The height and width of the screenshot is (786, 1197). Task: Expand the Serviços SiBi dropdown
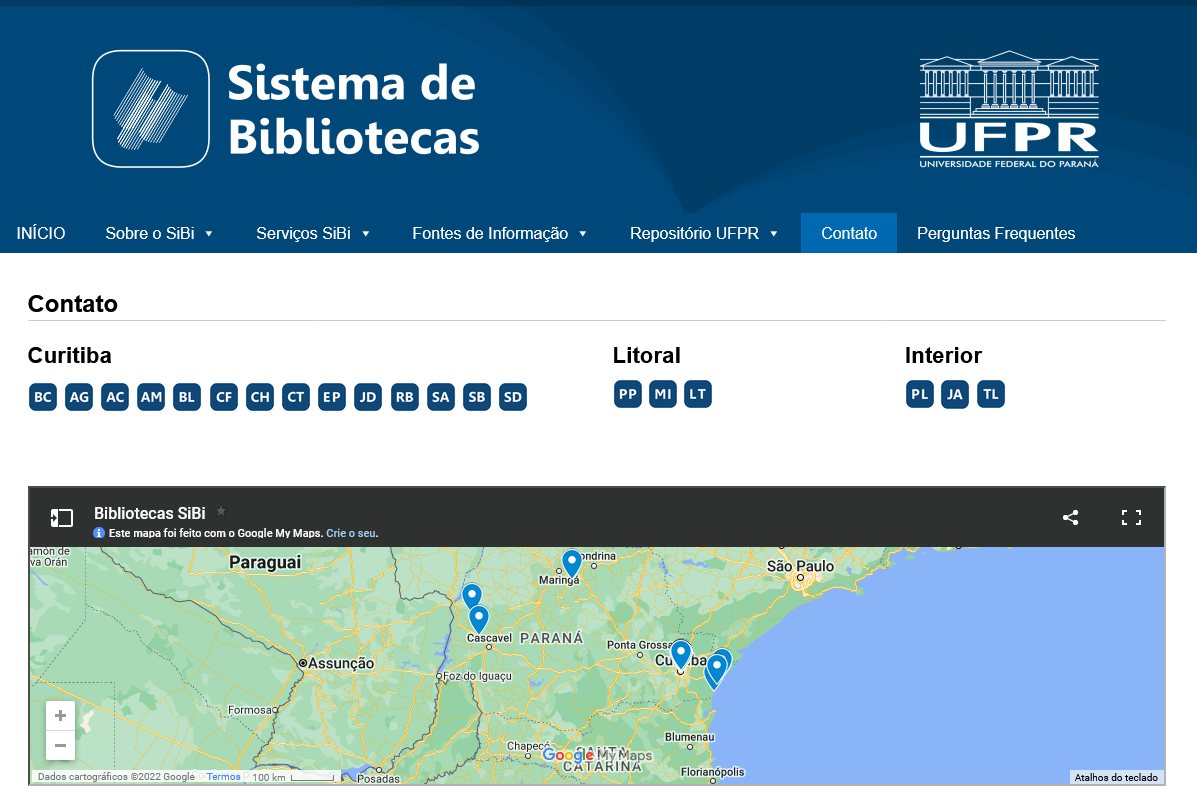(x=313, y=233)
